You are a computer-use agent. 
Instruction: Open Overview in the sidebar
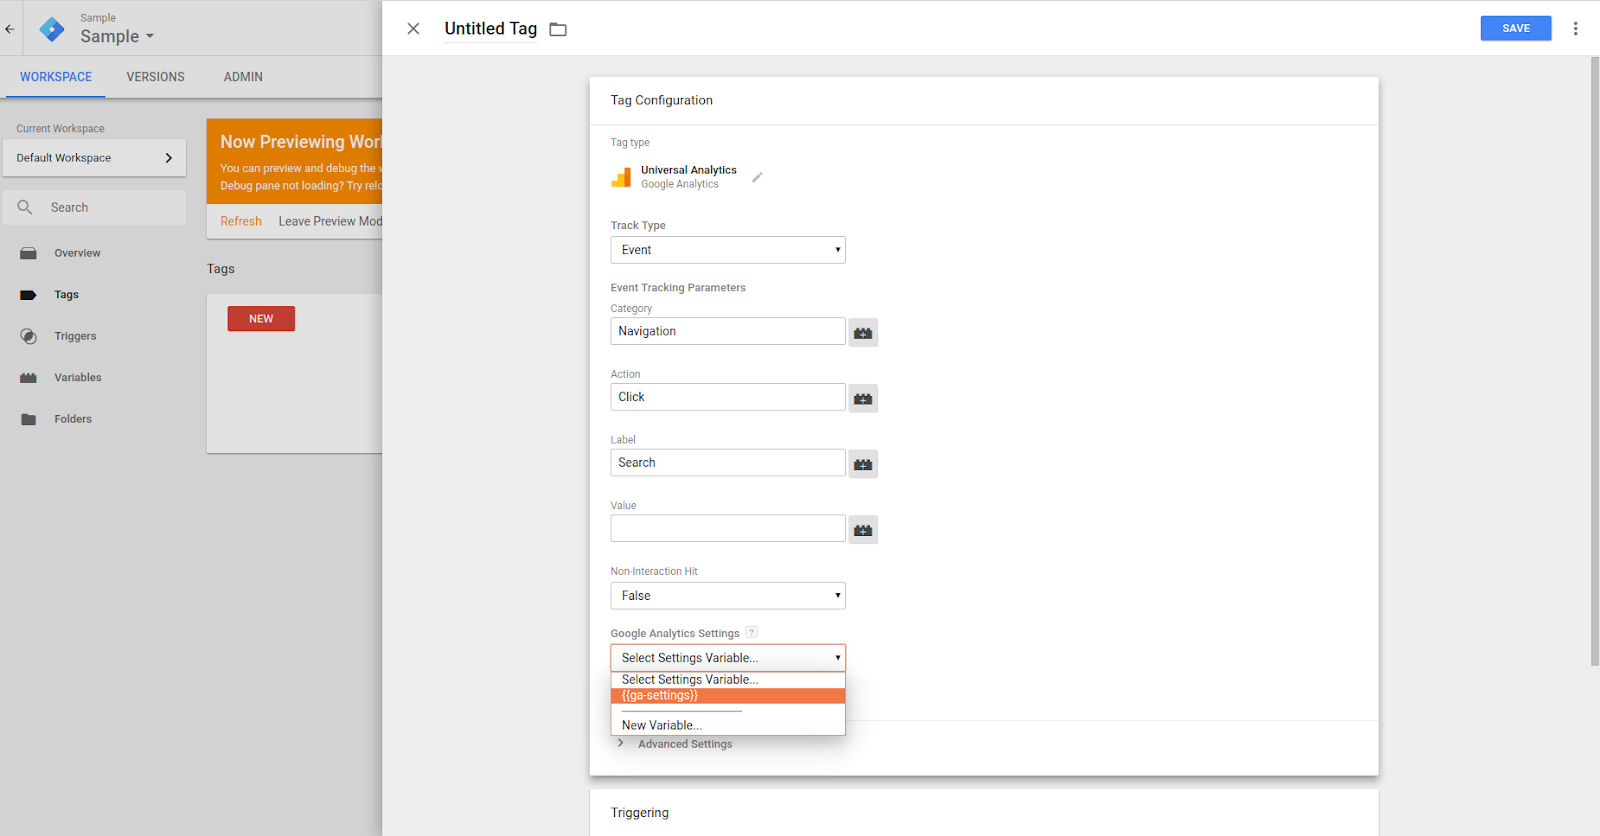coord(77,253)
